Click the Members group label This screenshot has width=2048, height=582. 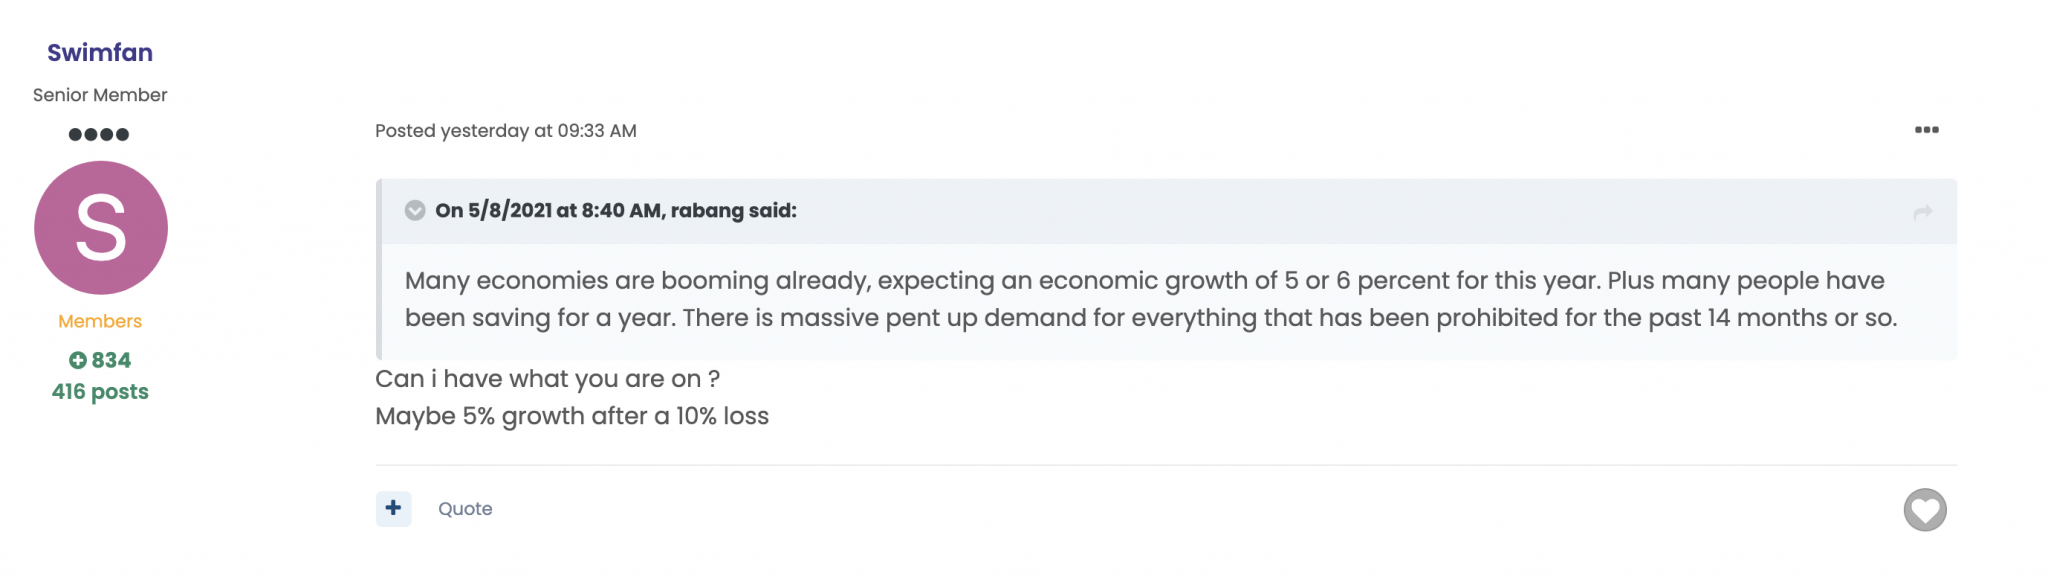(100, 321)
